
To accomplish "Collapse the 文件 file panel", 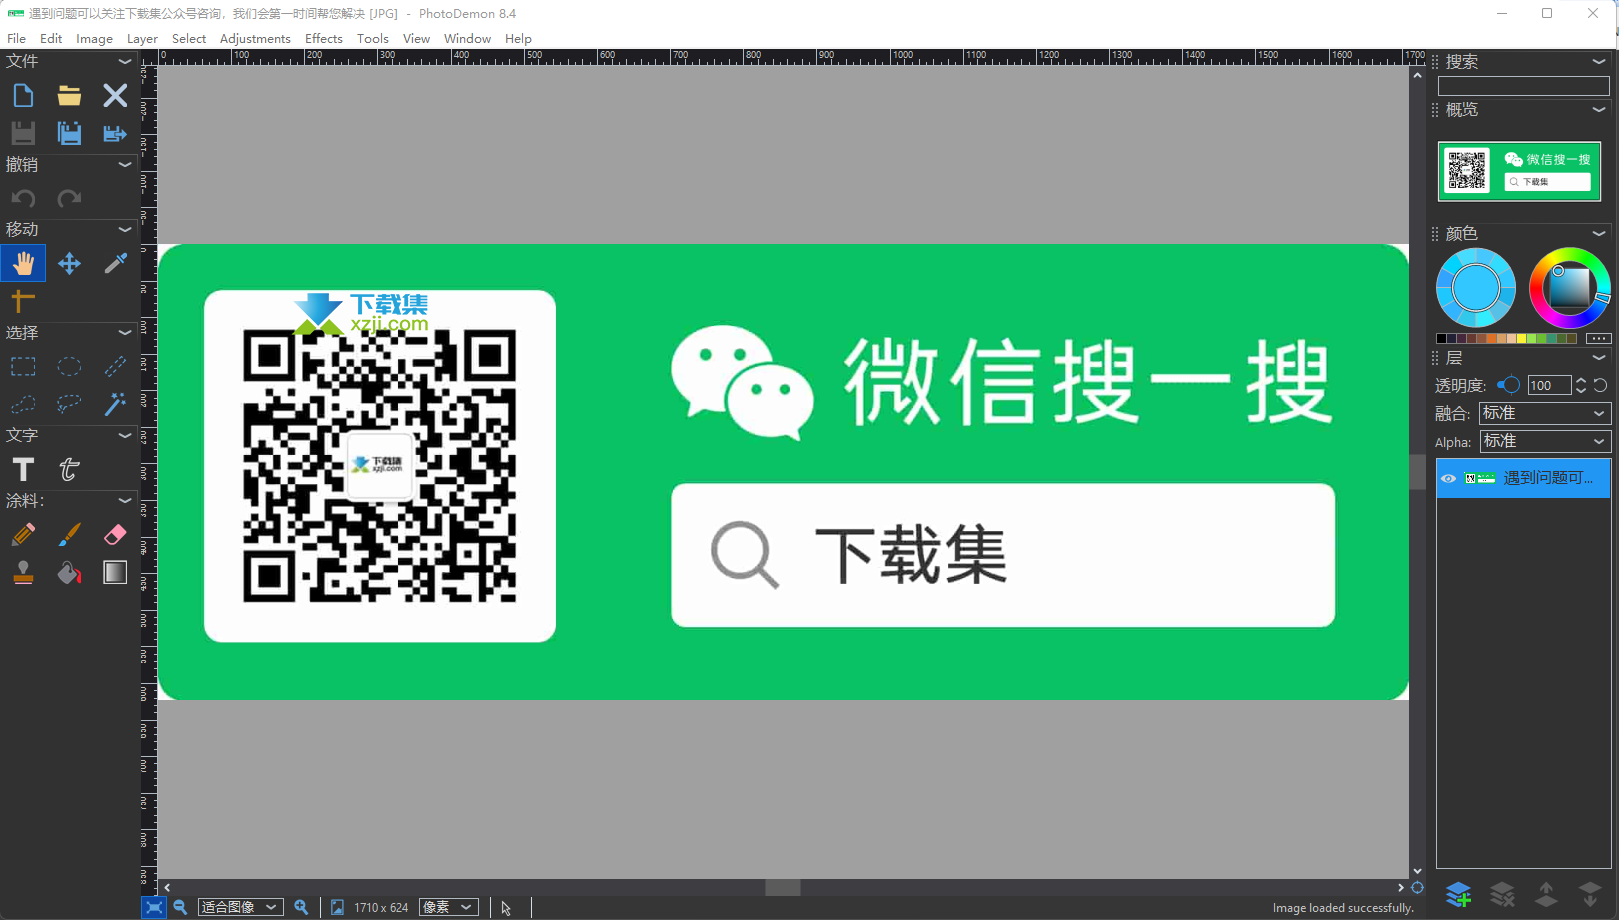I will point(125,61).
